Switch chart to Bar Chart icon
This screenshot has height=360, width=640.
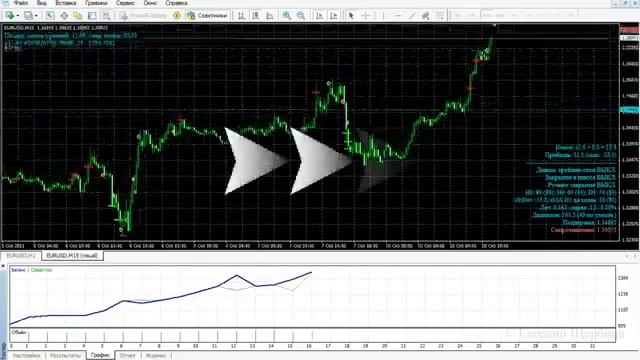[242, 16]
